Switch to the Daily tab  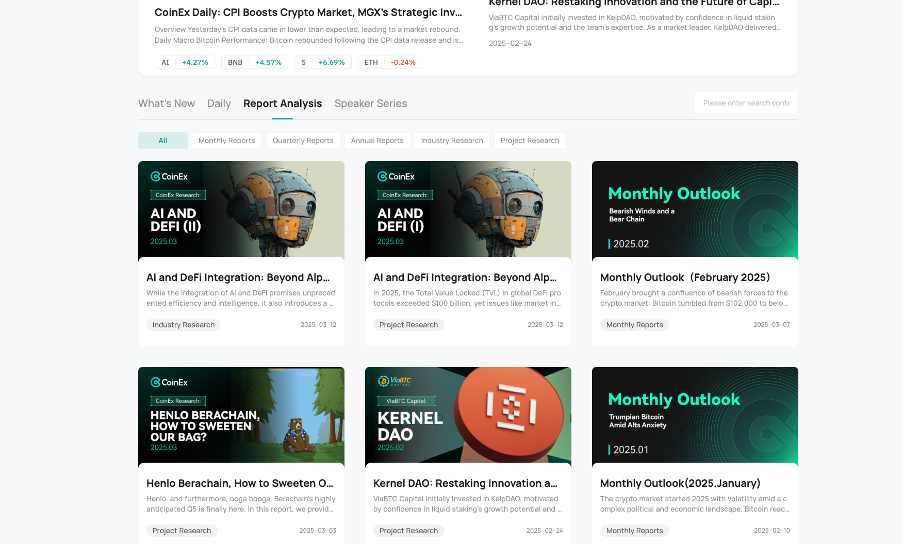pyautogui.click(x=219, y=104)
